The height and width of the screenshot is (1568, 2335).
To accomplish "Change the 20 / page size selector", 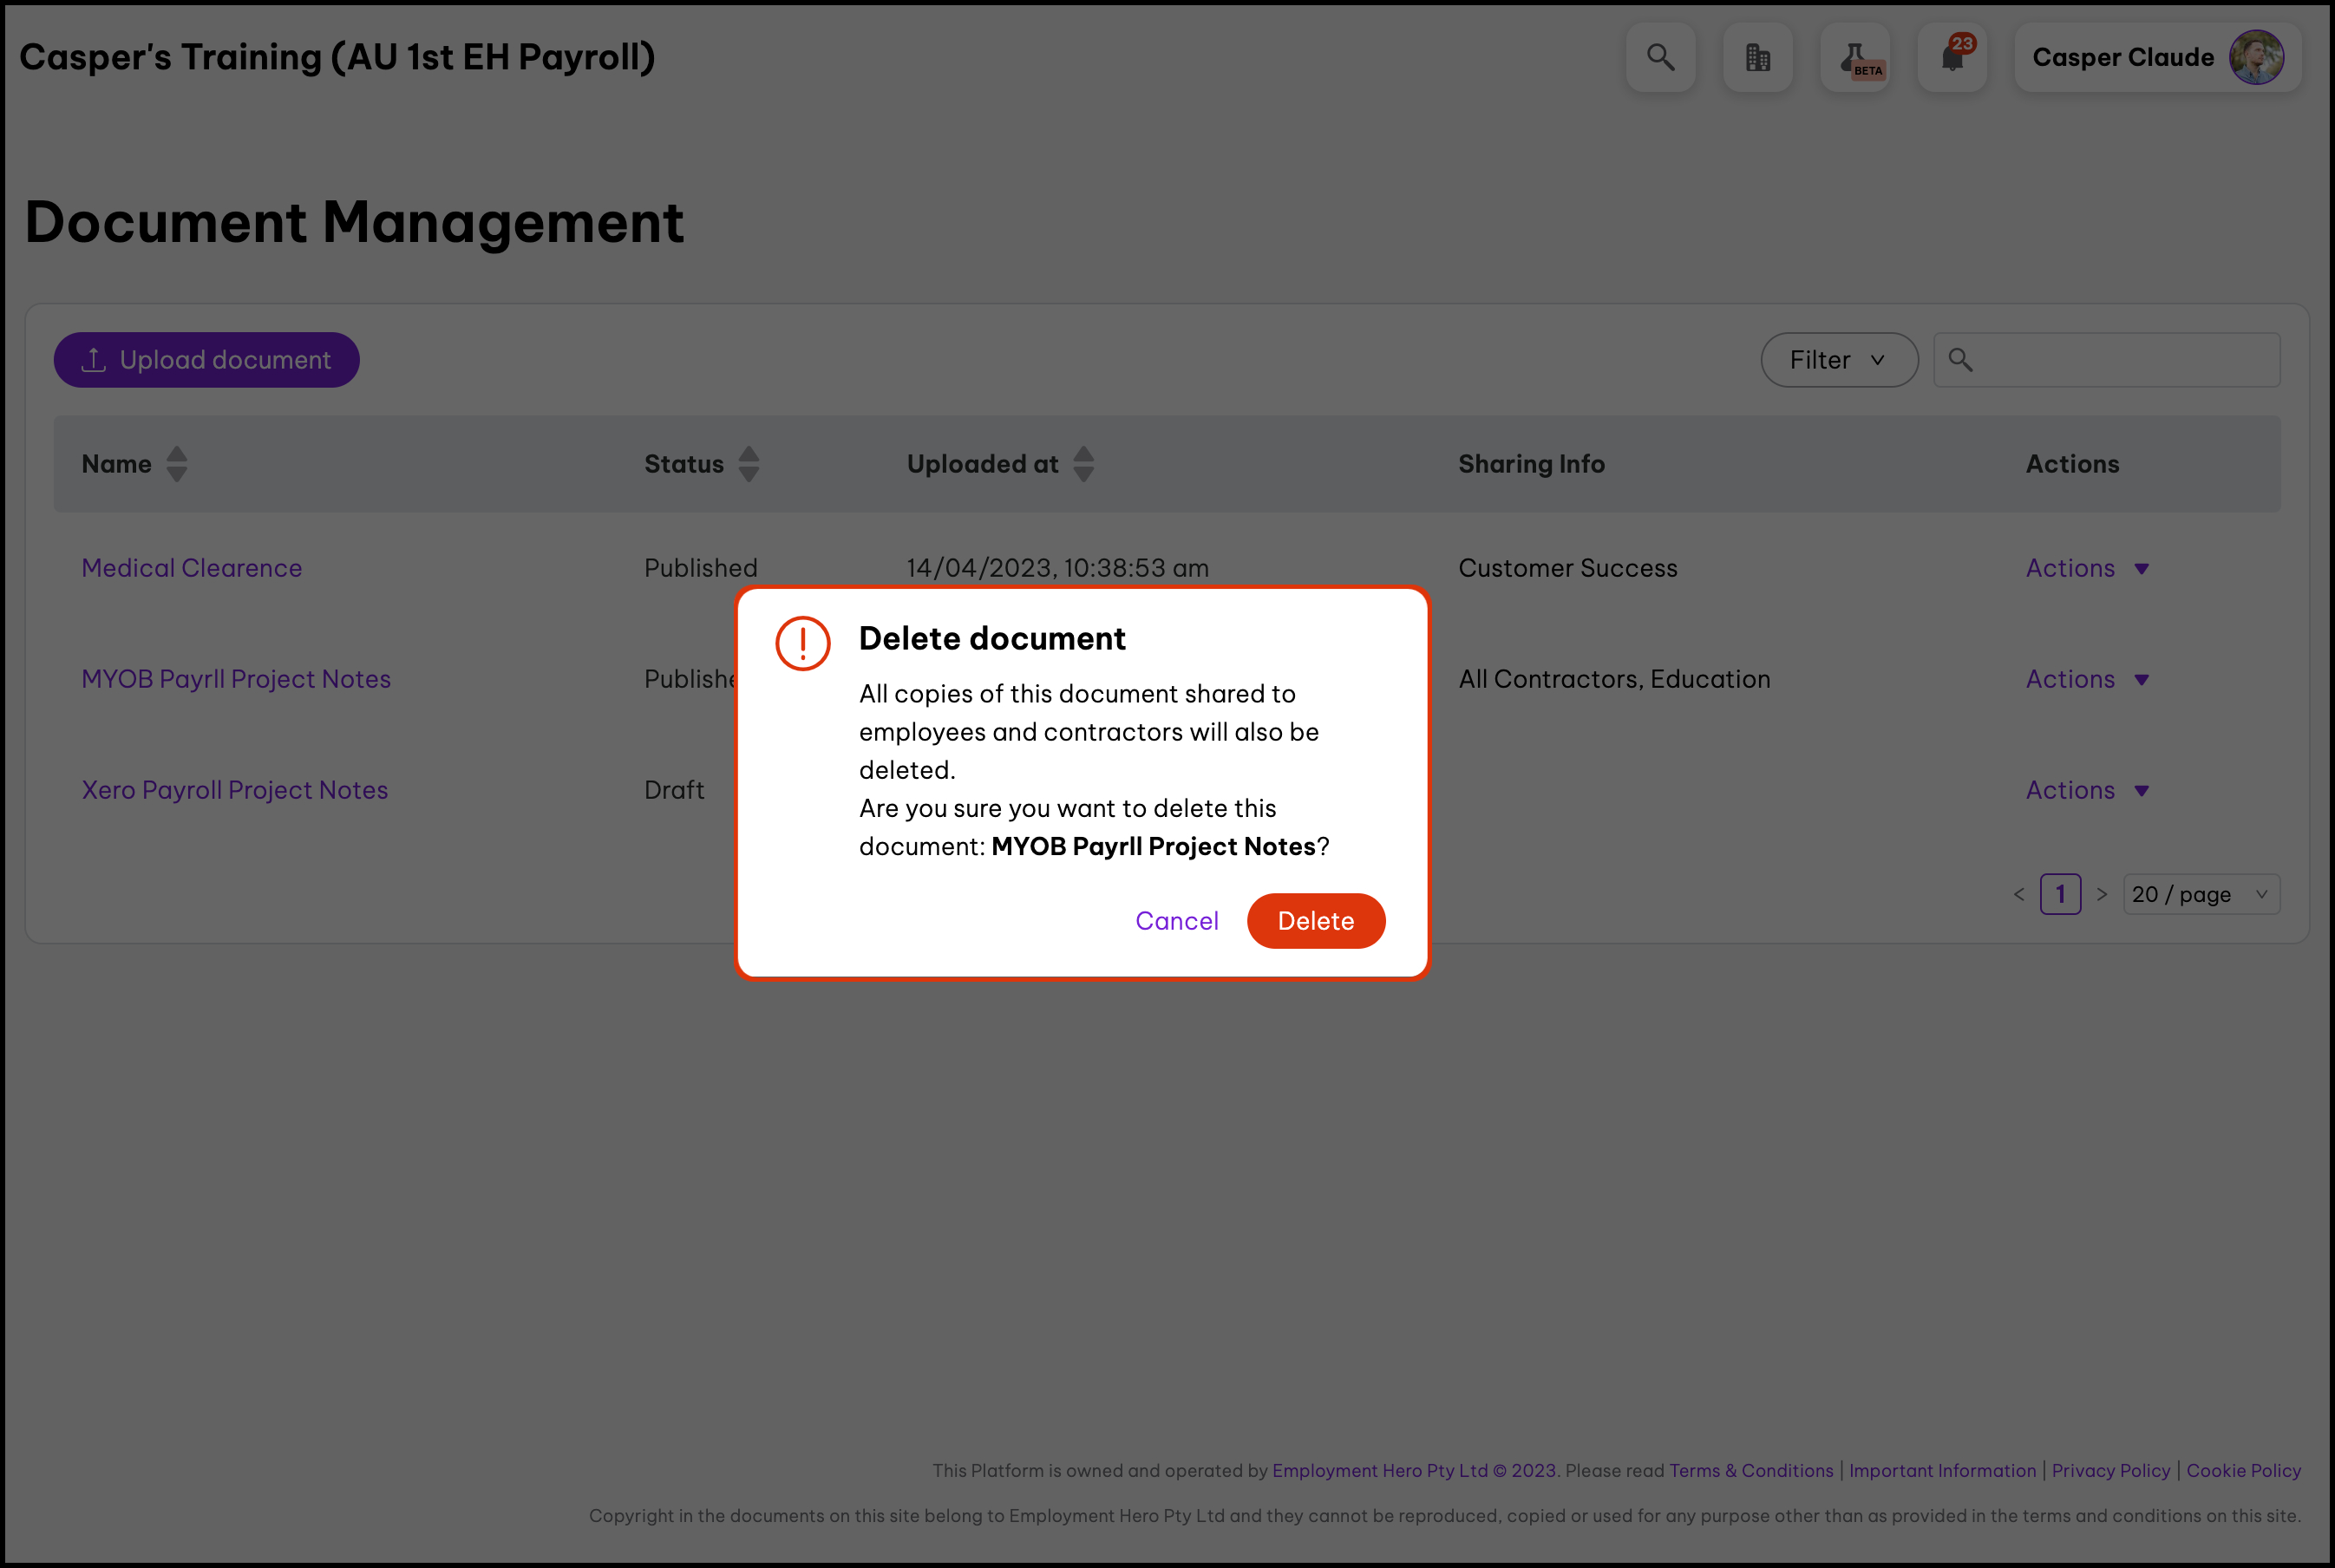I will (2200, 894).
